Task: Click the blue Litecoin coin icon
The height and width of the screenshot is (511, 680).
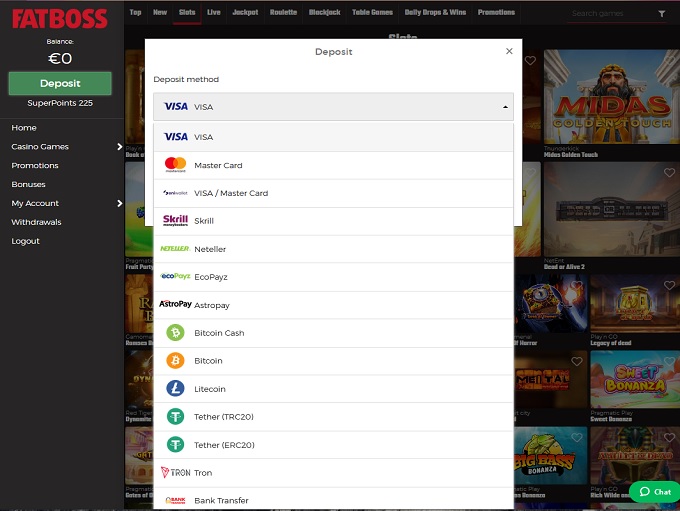Action: (x=175, y=389)
